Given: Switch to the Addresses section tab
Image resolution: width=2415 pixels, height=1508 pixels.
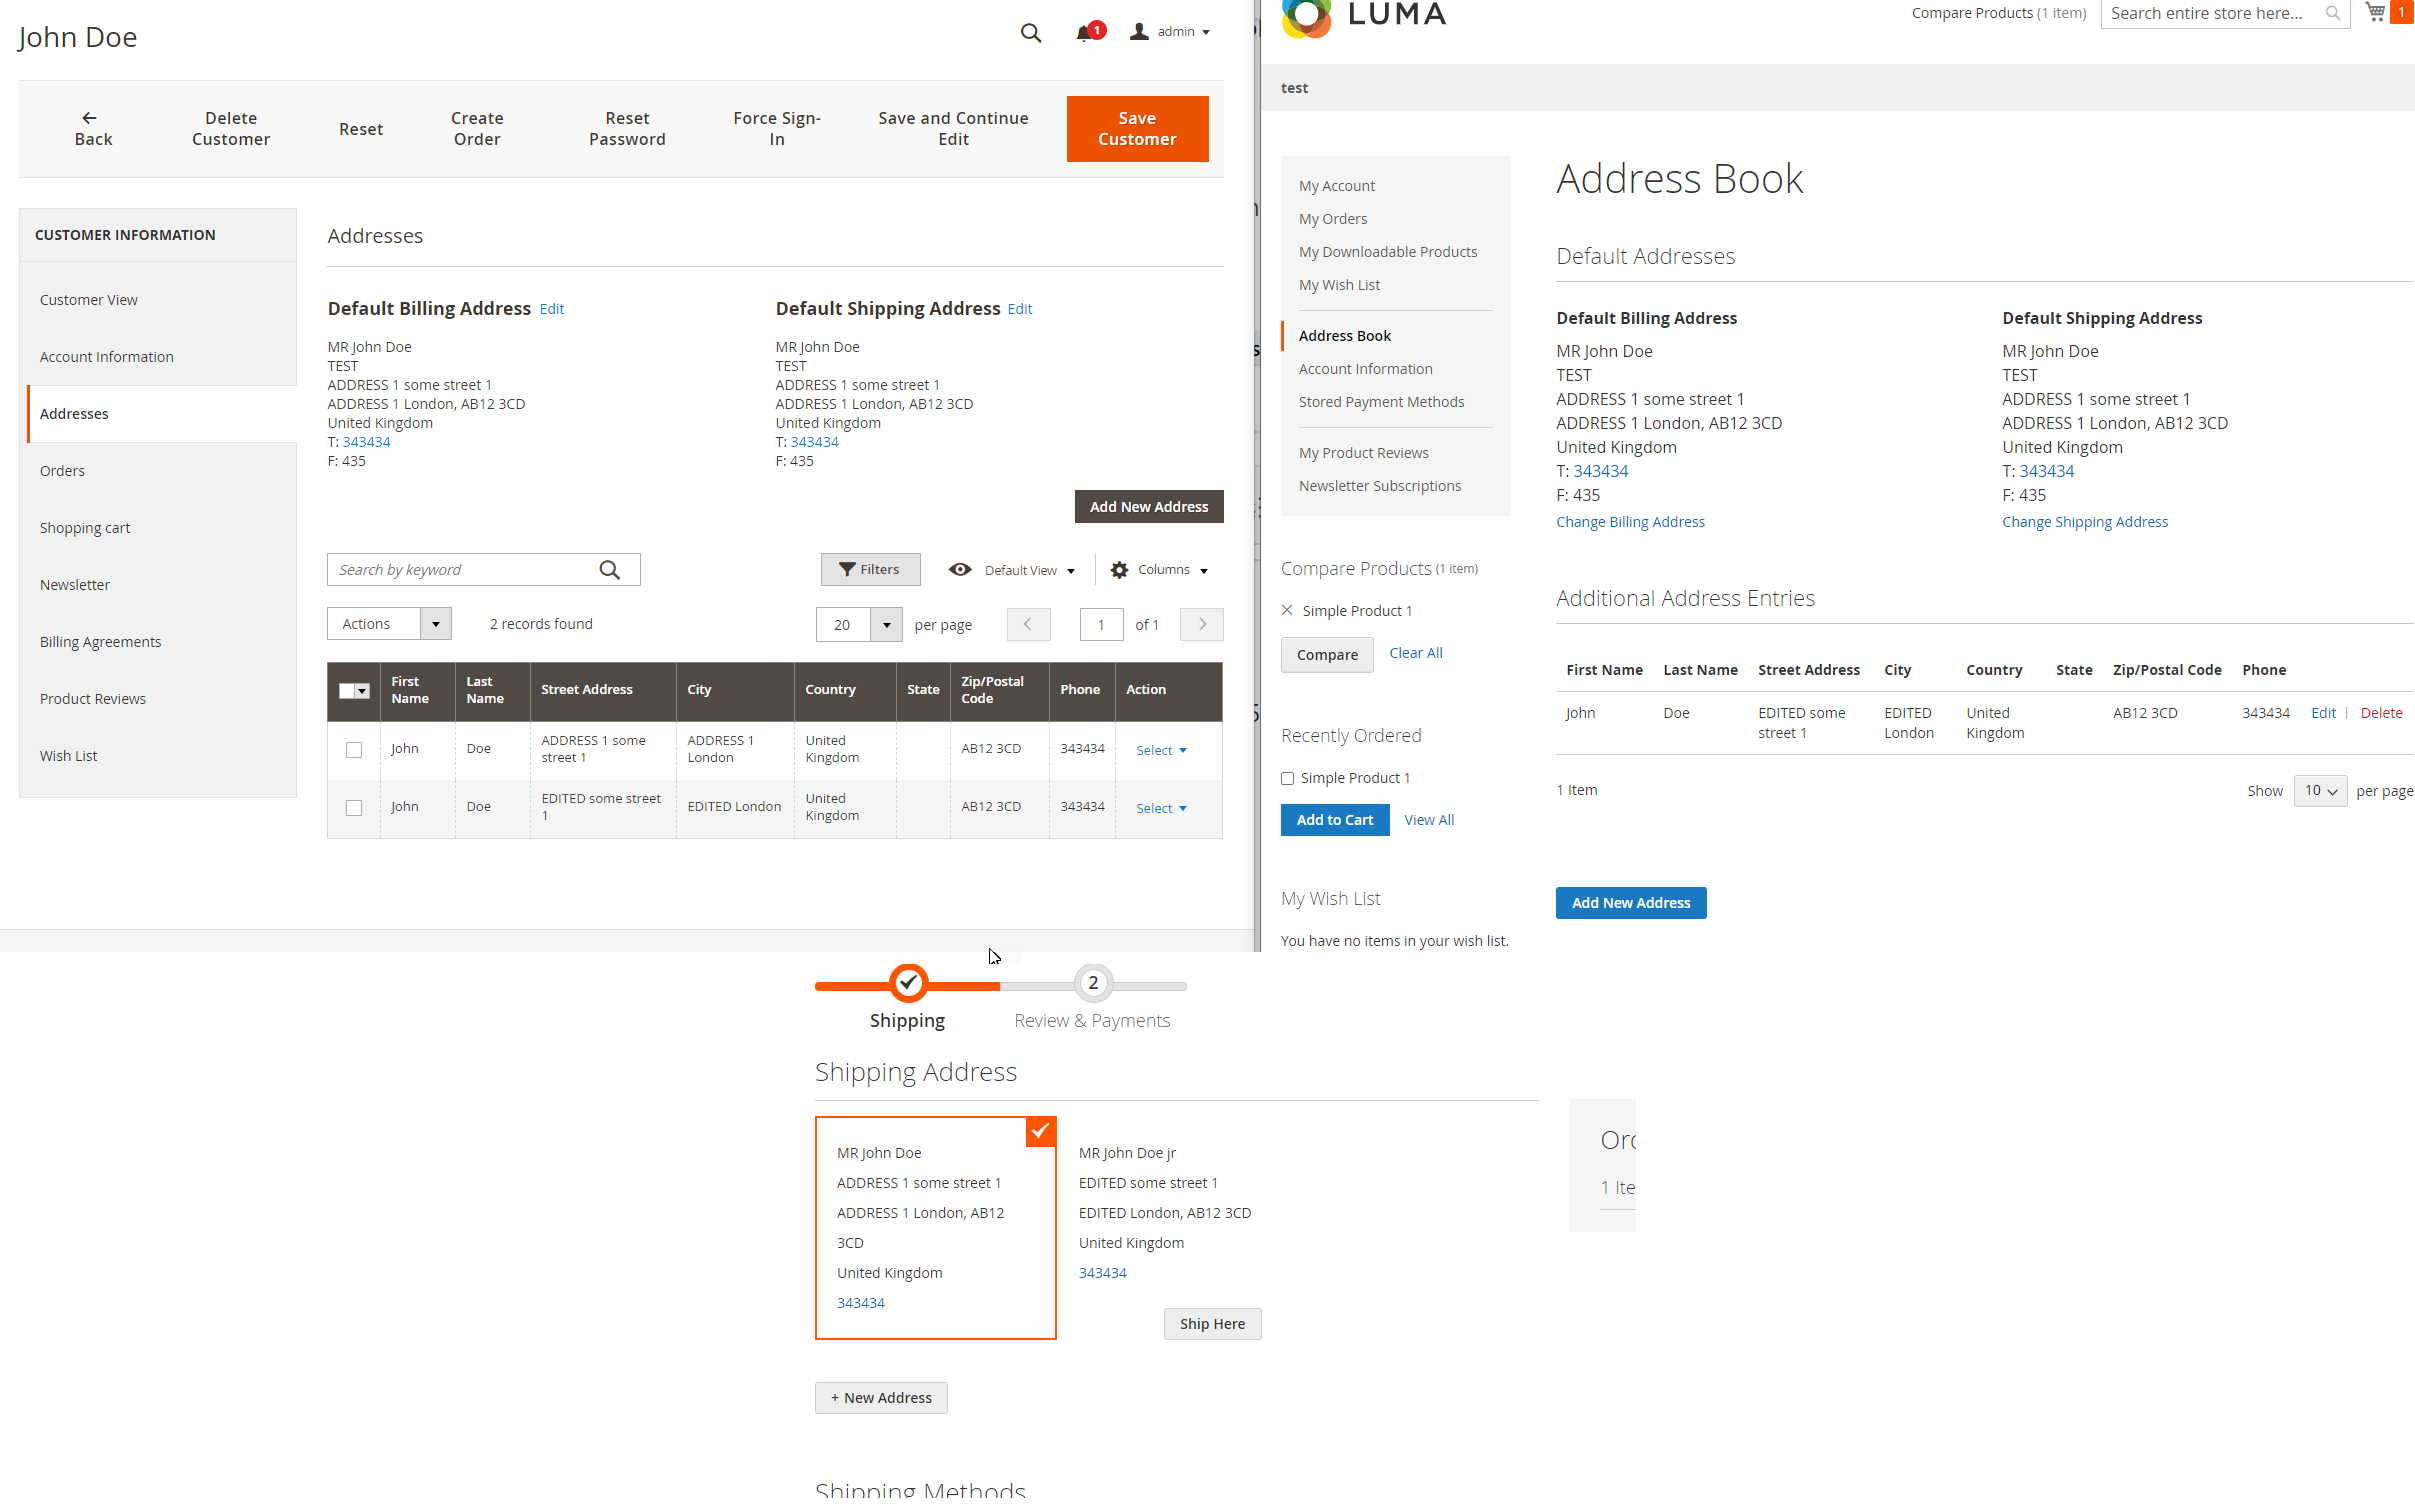Looking at the screenshot, I should (74, 413).
